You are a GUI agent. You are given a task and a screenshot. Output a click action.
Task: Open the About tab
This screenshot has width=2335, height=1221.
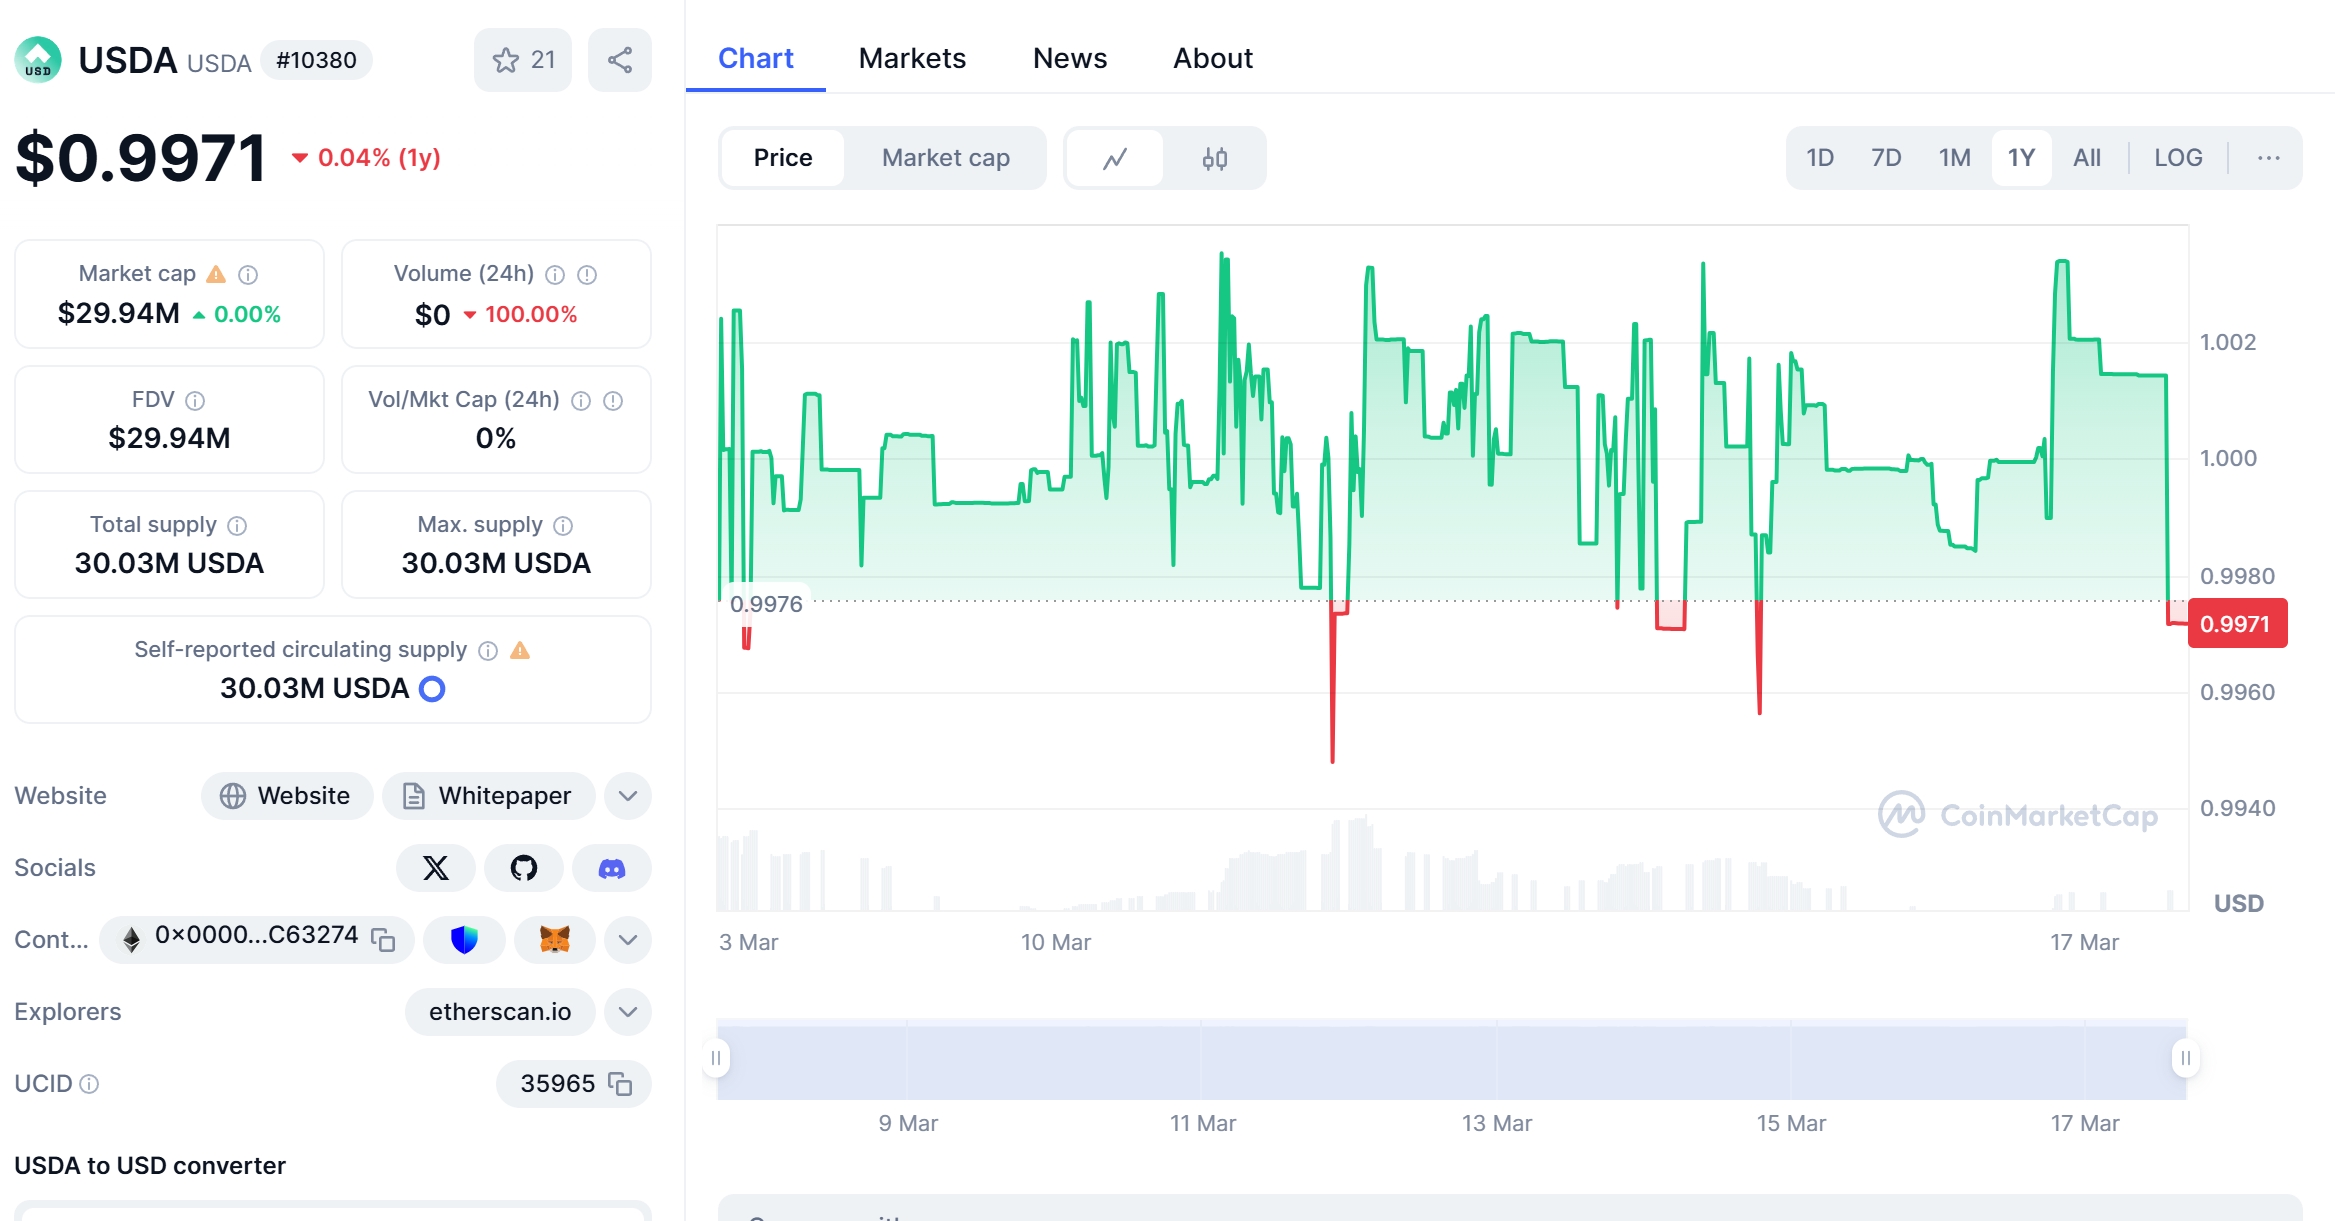pos(1213,58)
